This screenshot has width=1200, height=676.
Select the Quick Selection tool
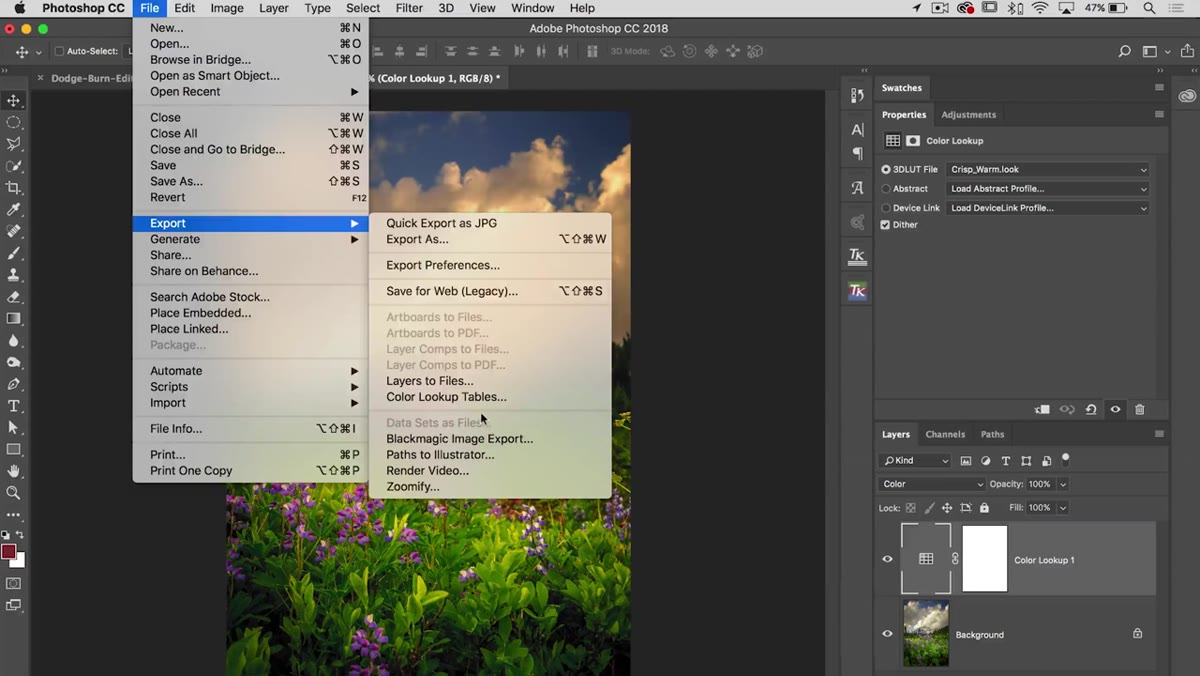(14, 166)
